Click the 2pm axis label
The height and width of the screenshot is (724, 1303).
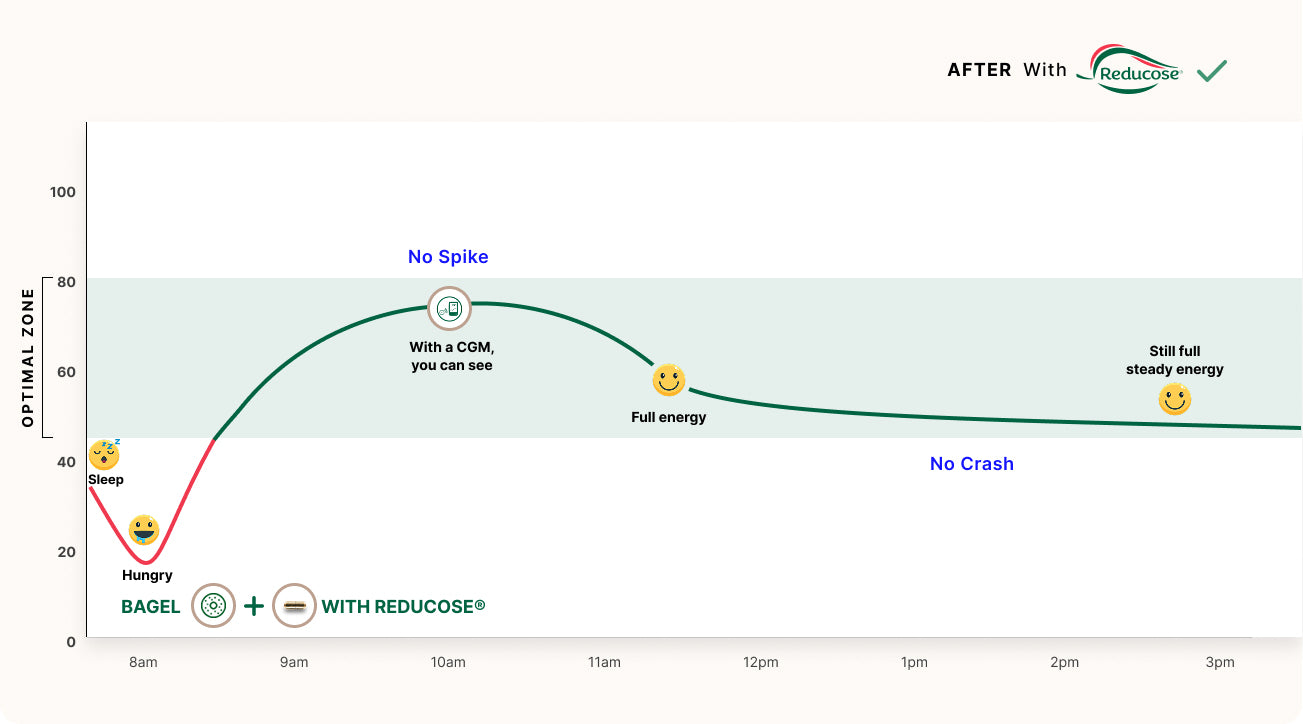(x=1065, y=662)
